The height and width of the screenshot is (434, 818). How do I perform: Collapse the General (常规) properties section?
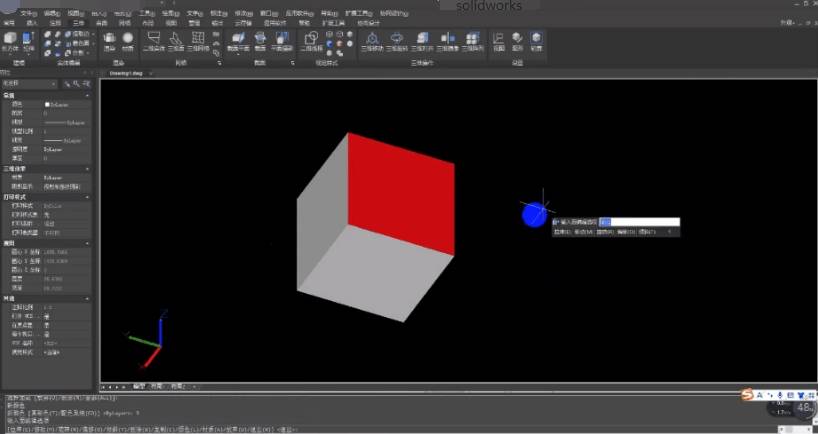[x=87, y=95]
